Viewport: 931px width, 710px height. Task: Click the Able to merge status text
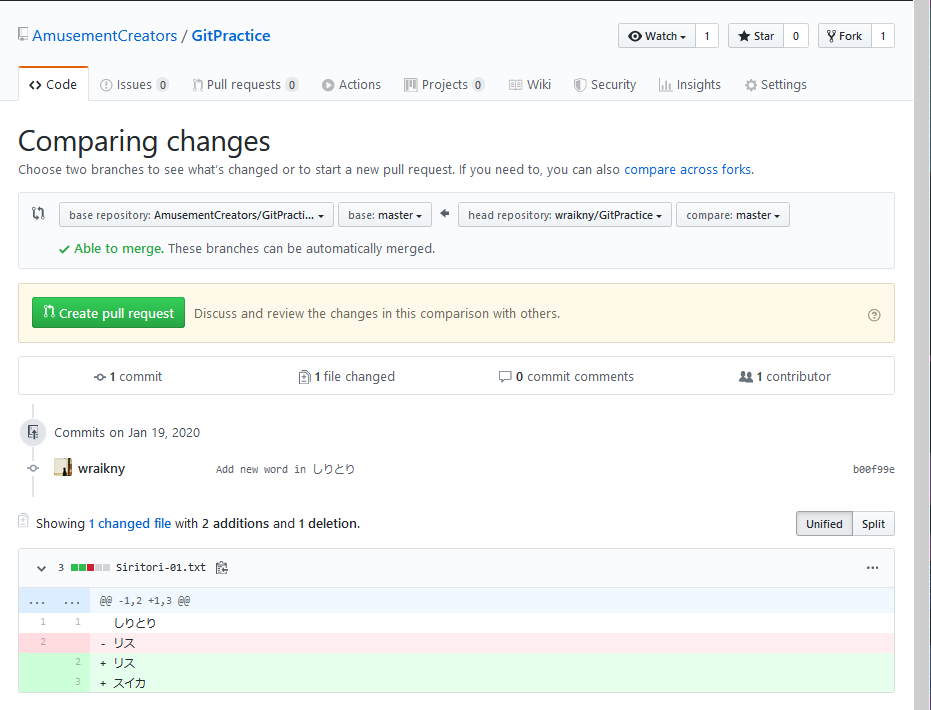(119, 249)
